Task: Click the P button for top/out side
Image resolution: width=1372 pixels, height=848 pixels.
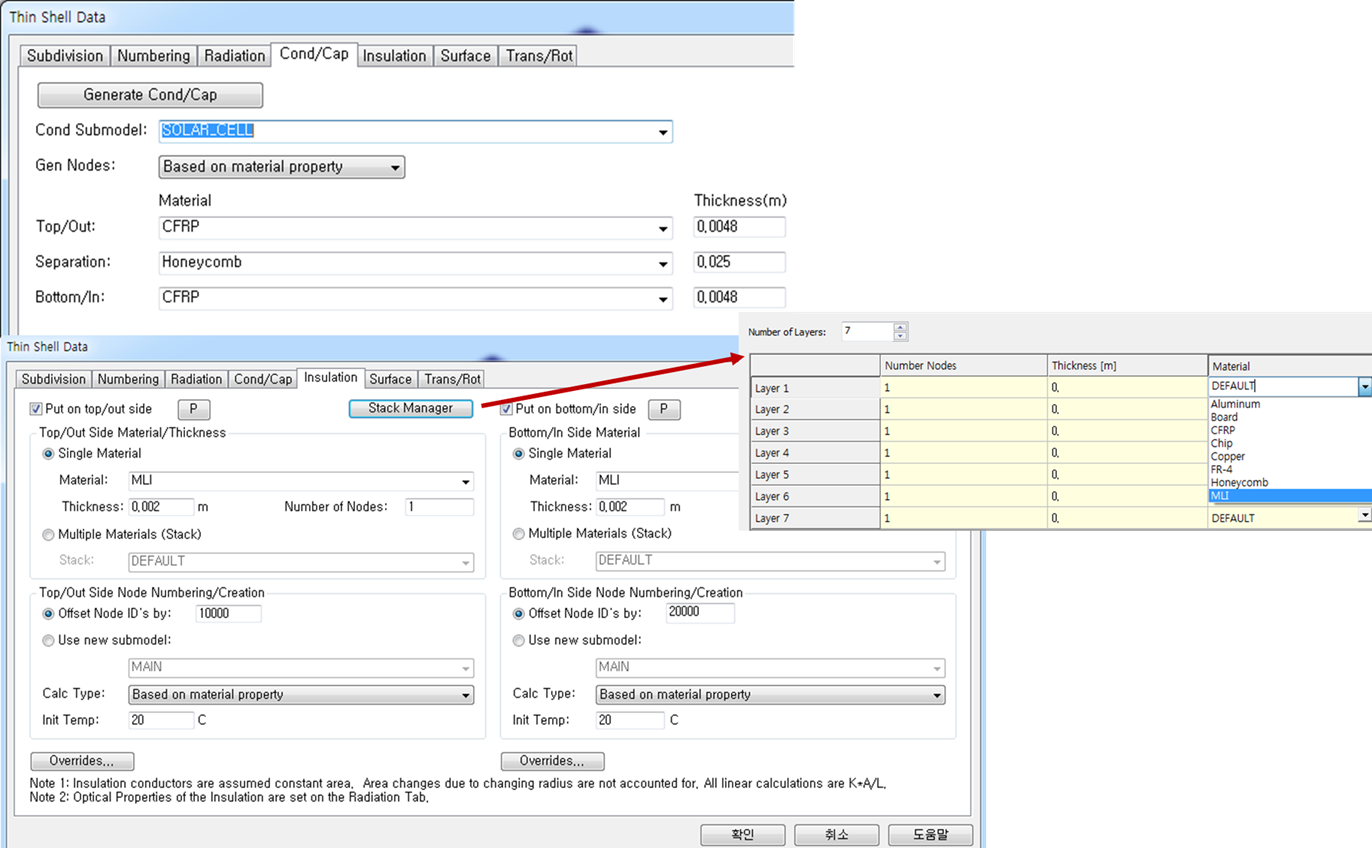Action: (x=194, y=409)
